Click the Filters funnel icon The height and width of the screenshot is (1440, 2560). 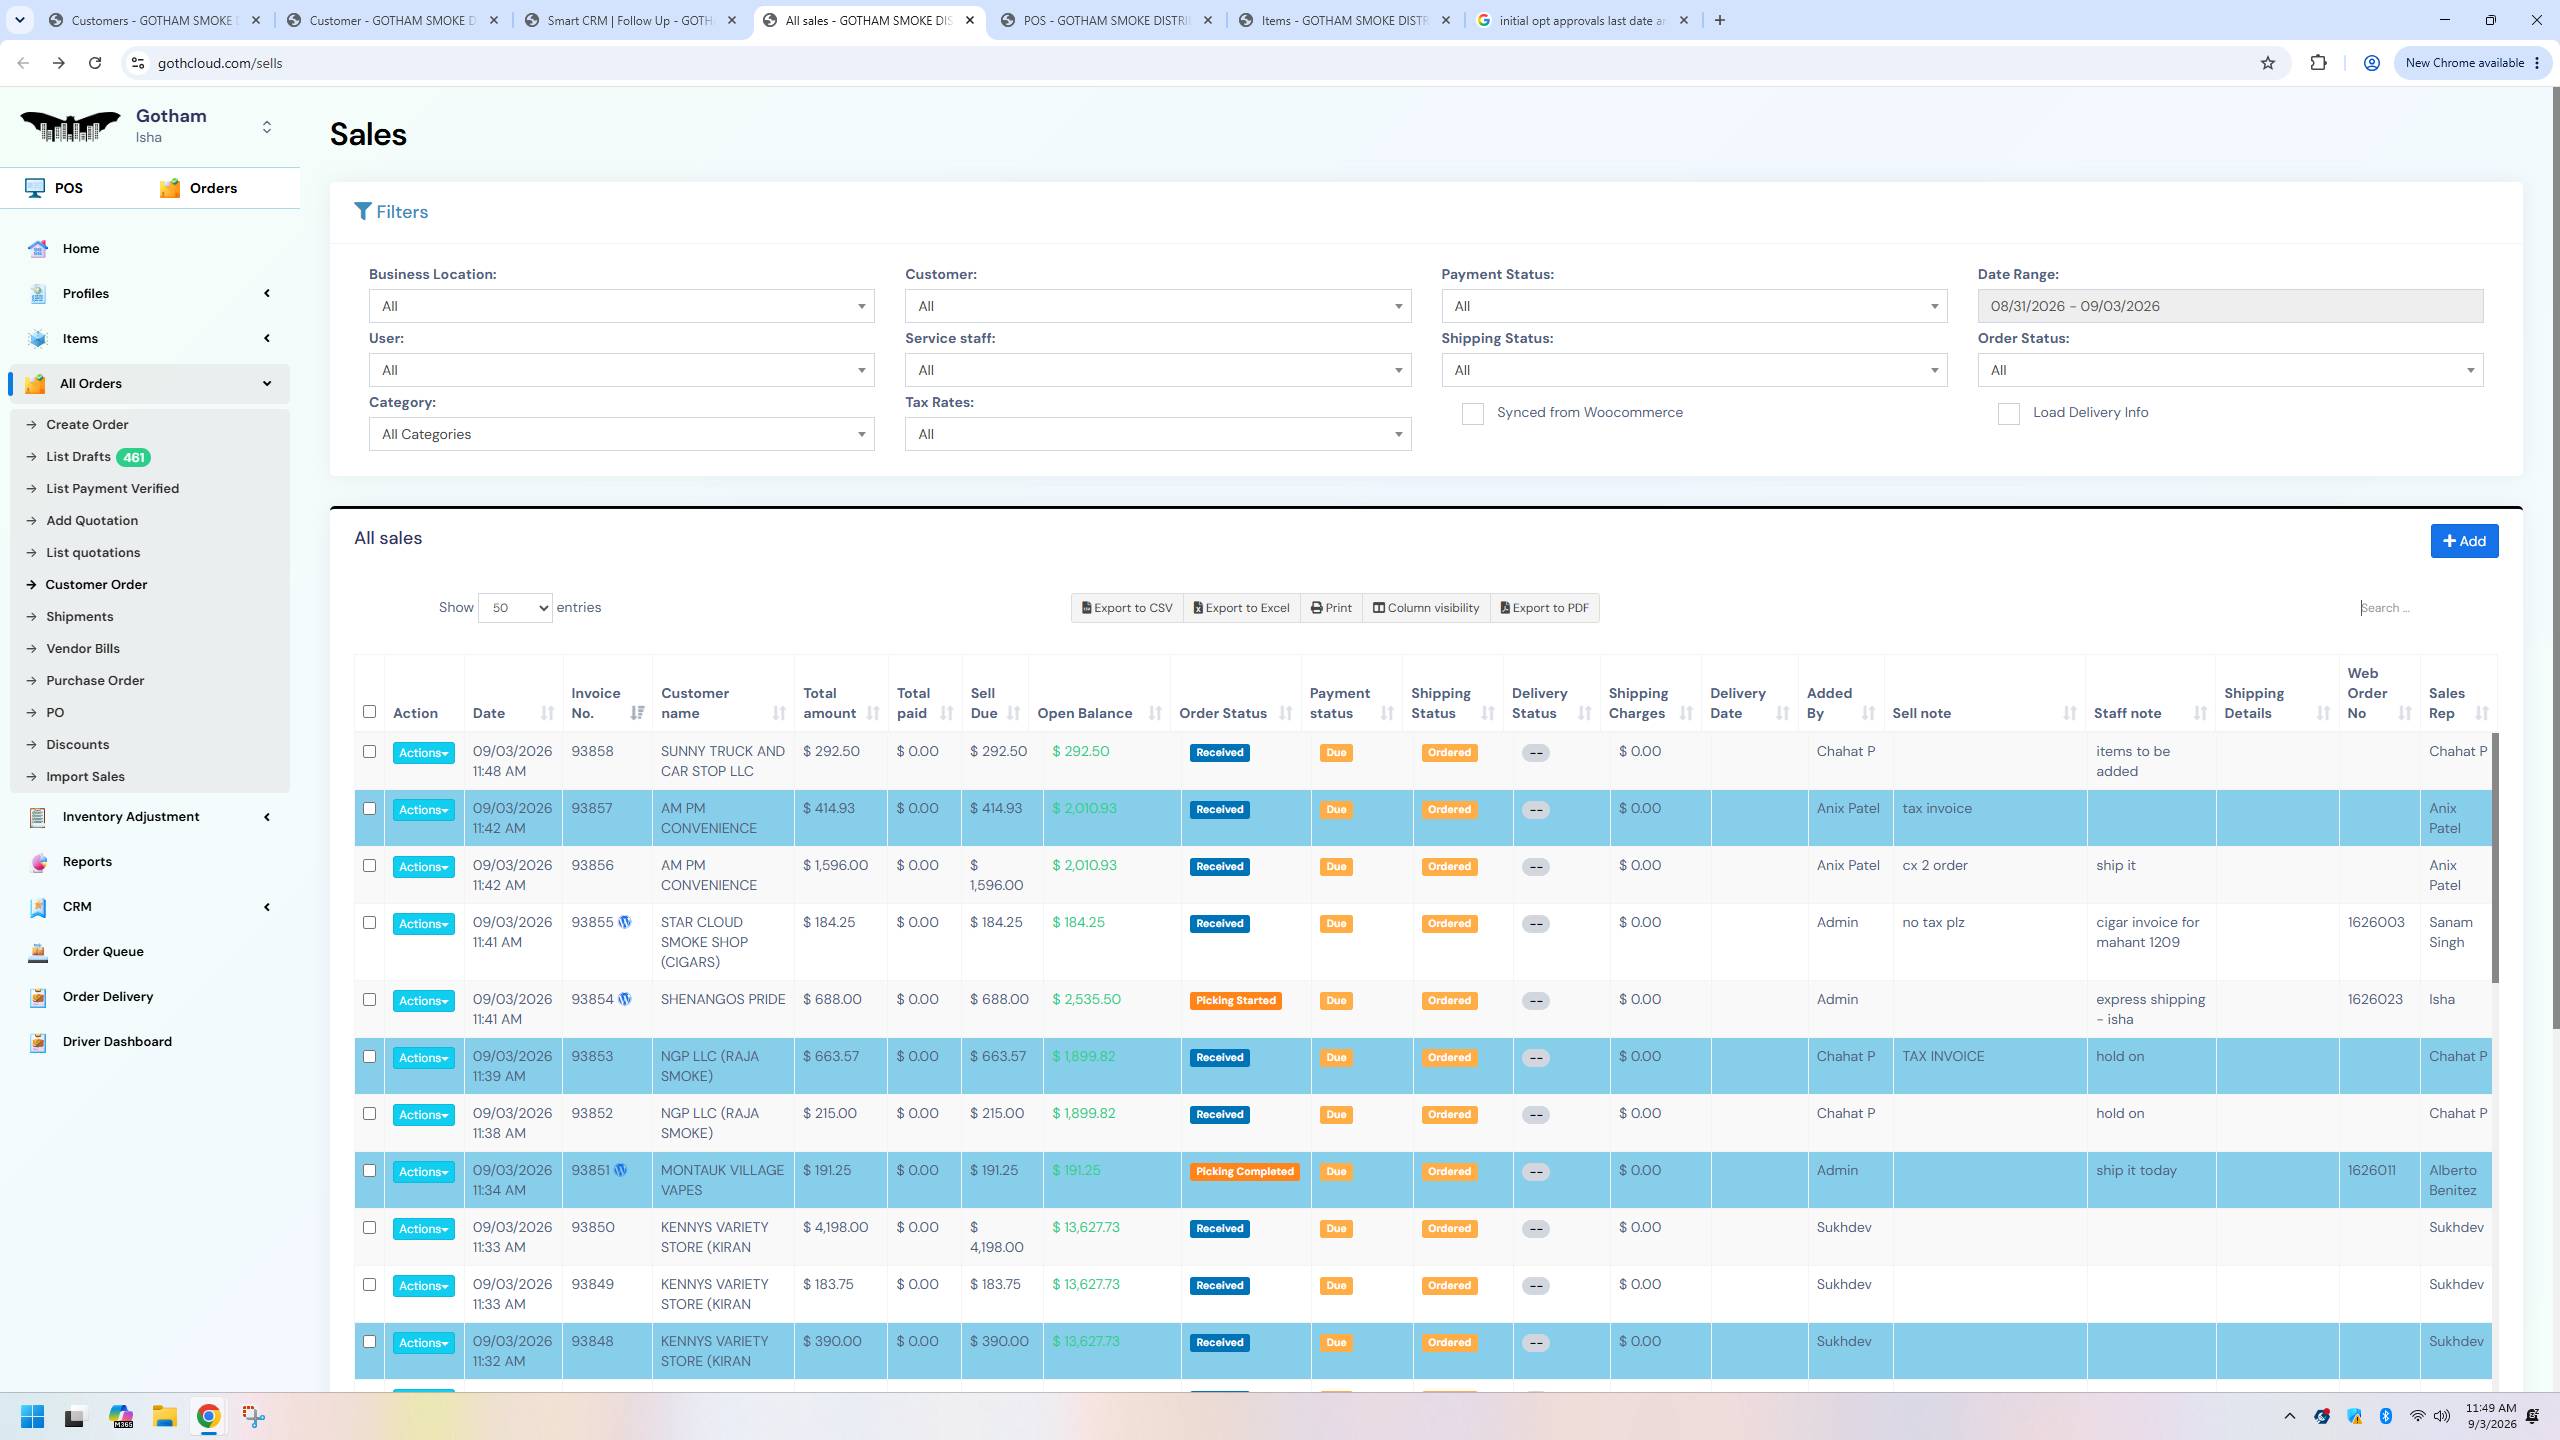363,212
